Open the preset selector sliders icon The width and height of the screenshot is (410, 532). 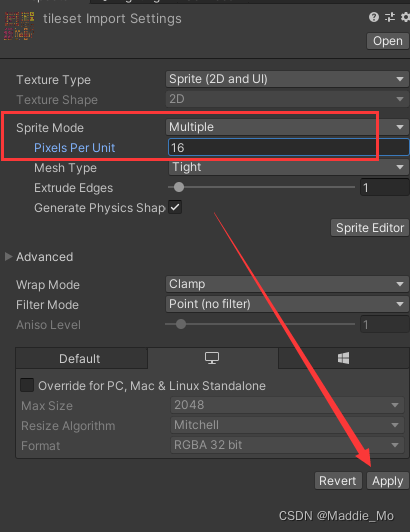tap(390, 17)
